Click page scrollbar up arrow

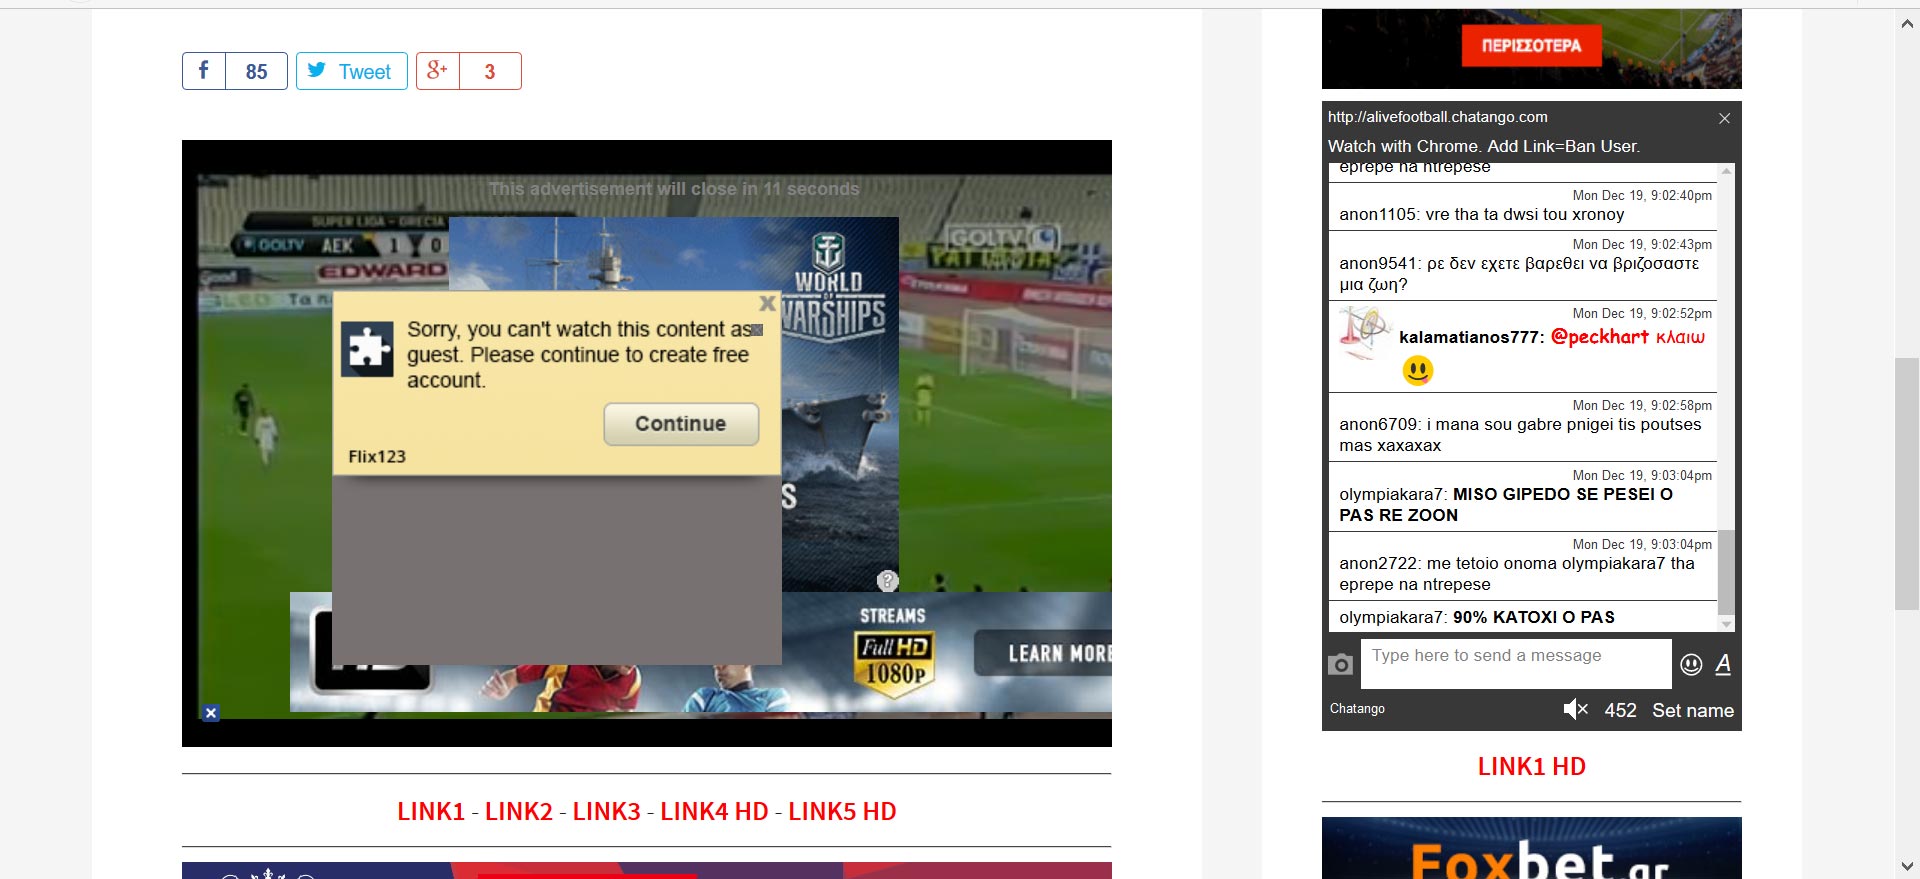(1907, 23)
